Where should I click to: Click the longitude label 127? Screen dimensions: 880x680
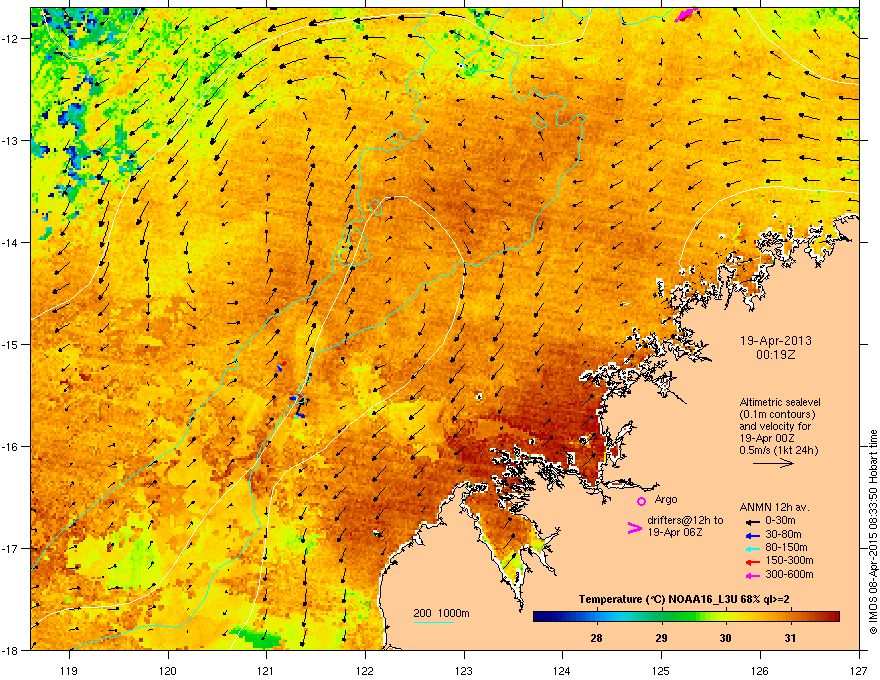pos(859,670)
